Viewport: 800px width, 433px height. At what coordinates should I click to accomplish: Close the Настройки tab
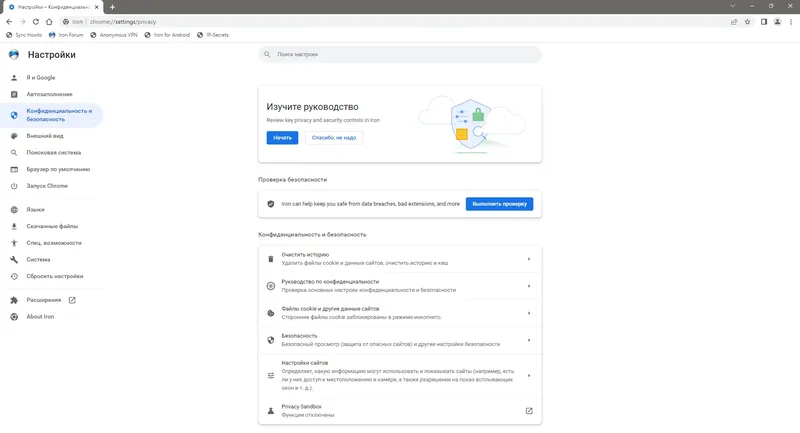point(96,7)
